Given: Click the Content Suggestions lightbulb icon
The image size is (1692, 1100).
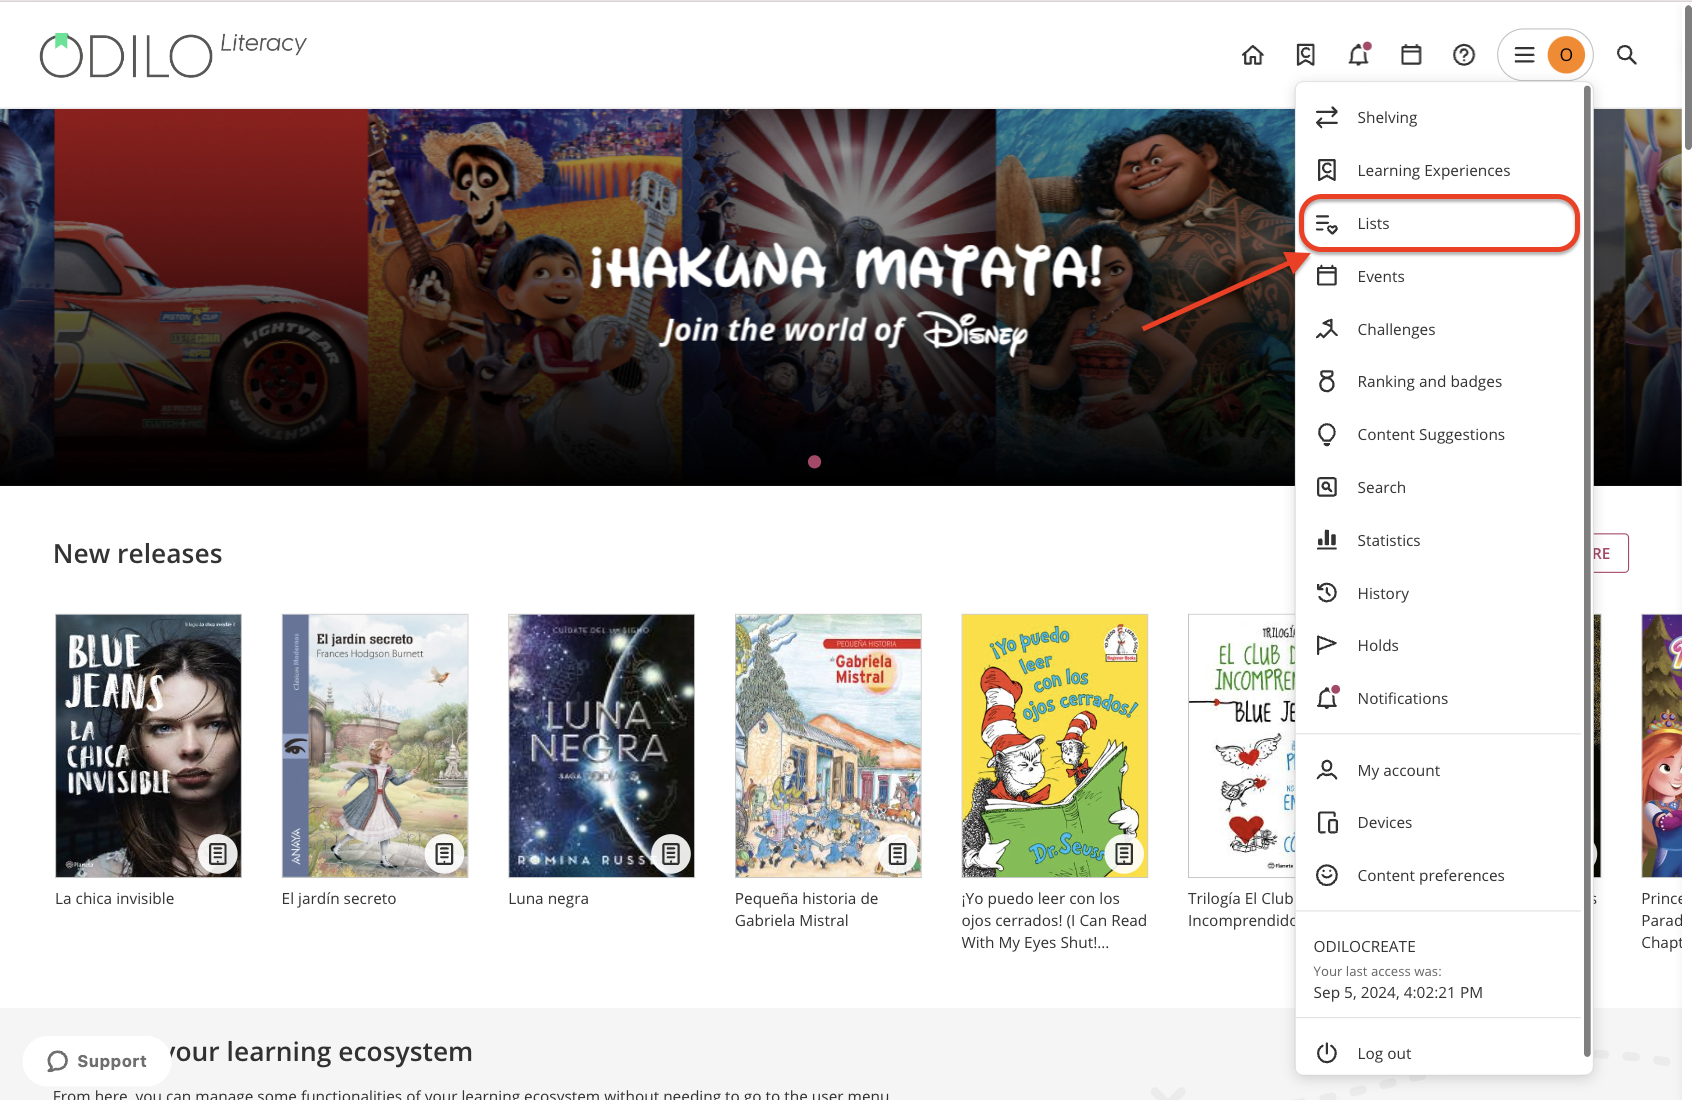Looking at the screenshot, I should point(1327,434).
